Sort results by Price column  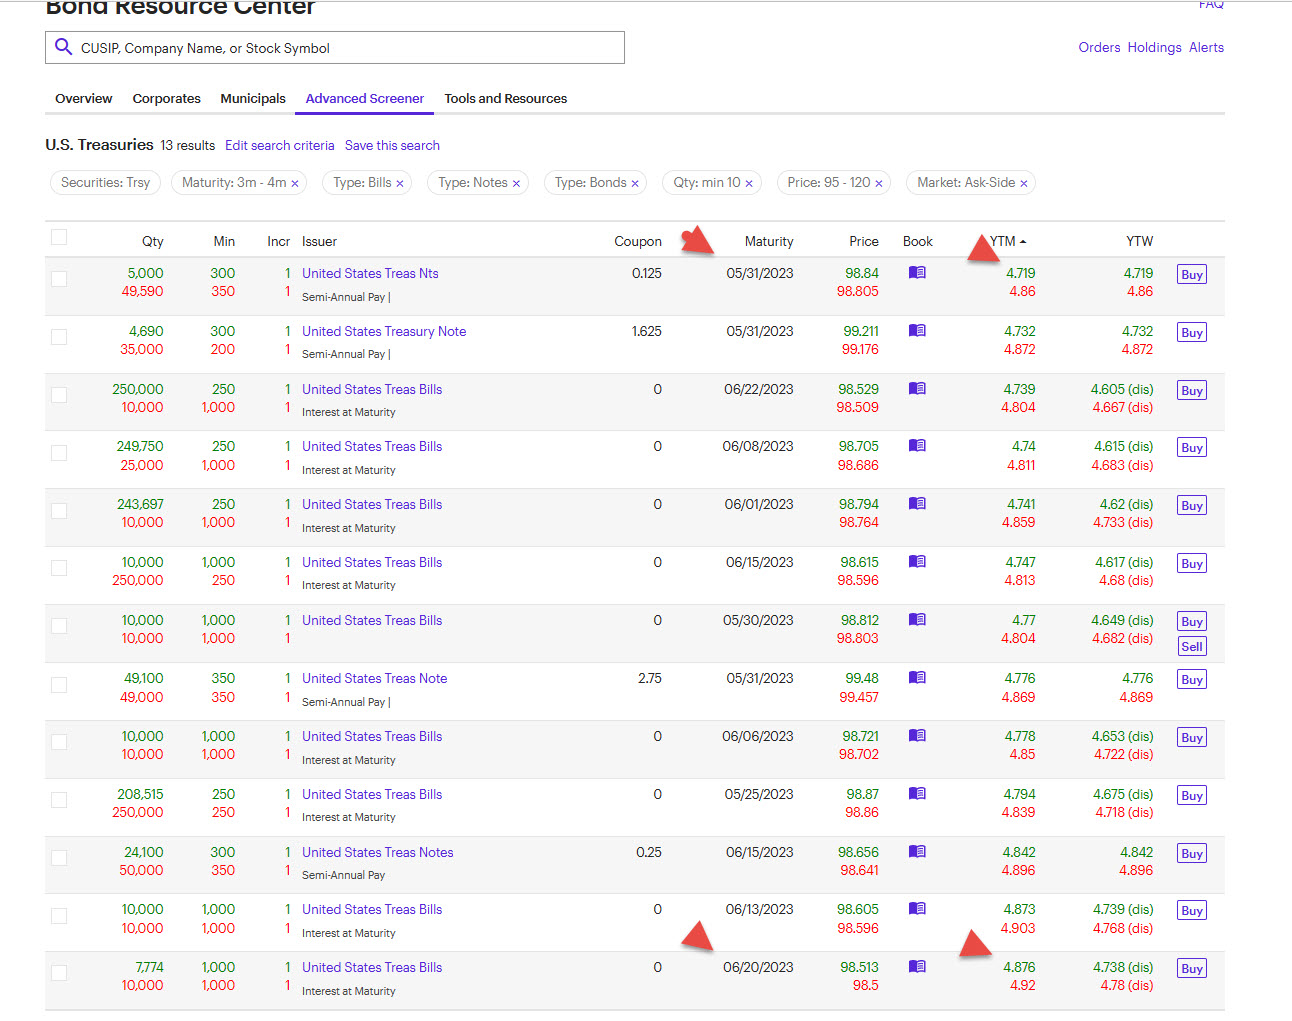863,241
